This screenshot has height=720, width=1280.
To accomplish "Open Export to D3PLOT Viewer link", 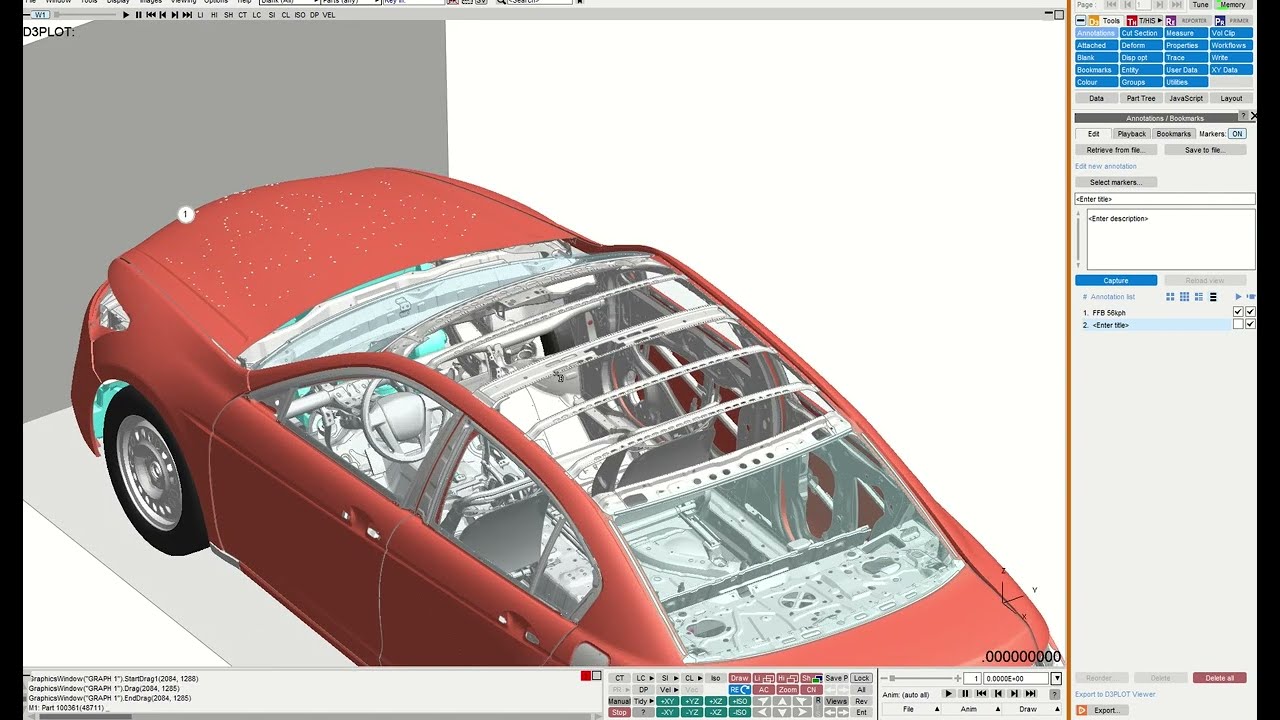I will point(1115,694).
